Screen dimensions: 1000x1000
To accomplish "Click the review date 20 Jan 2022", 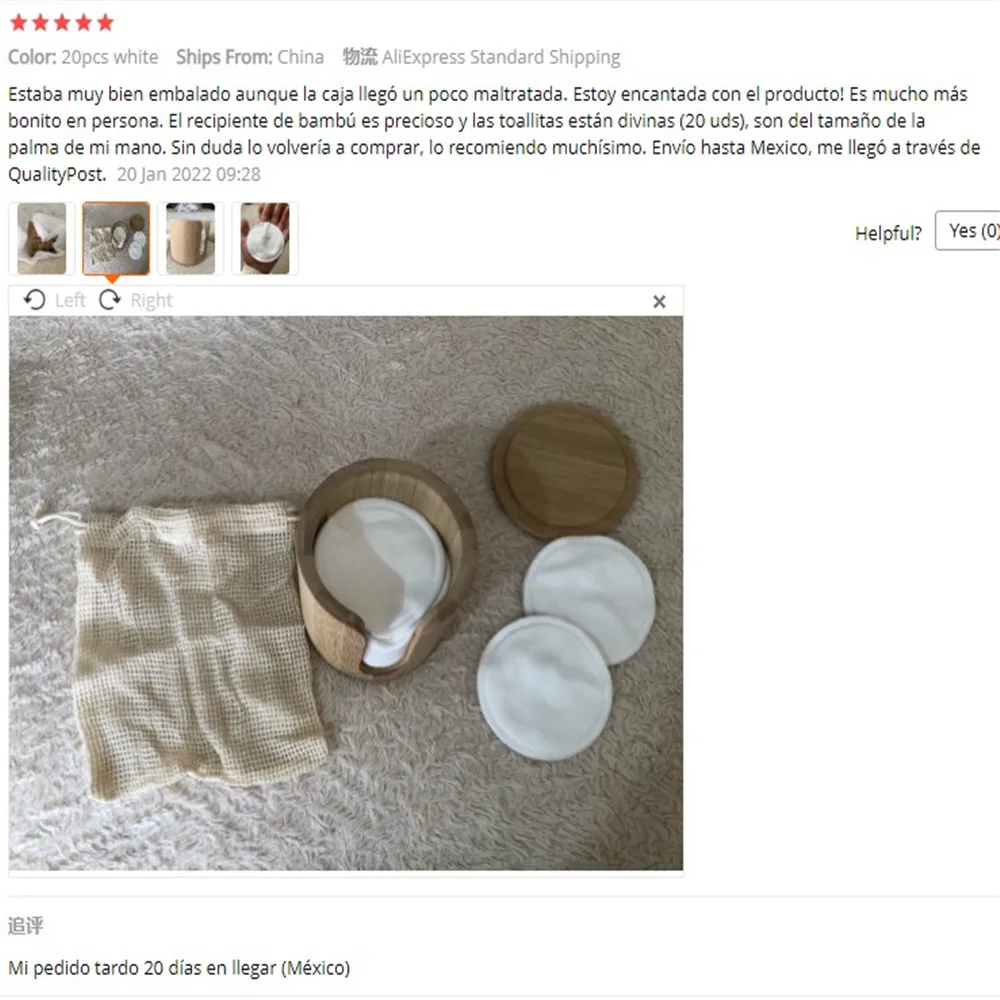I will (189, 175).
